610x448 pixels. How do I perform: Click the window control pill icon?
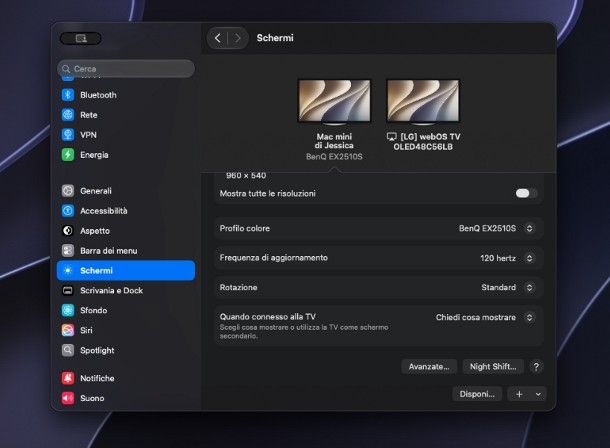click(x=81, y=38)
